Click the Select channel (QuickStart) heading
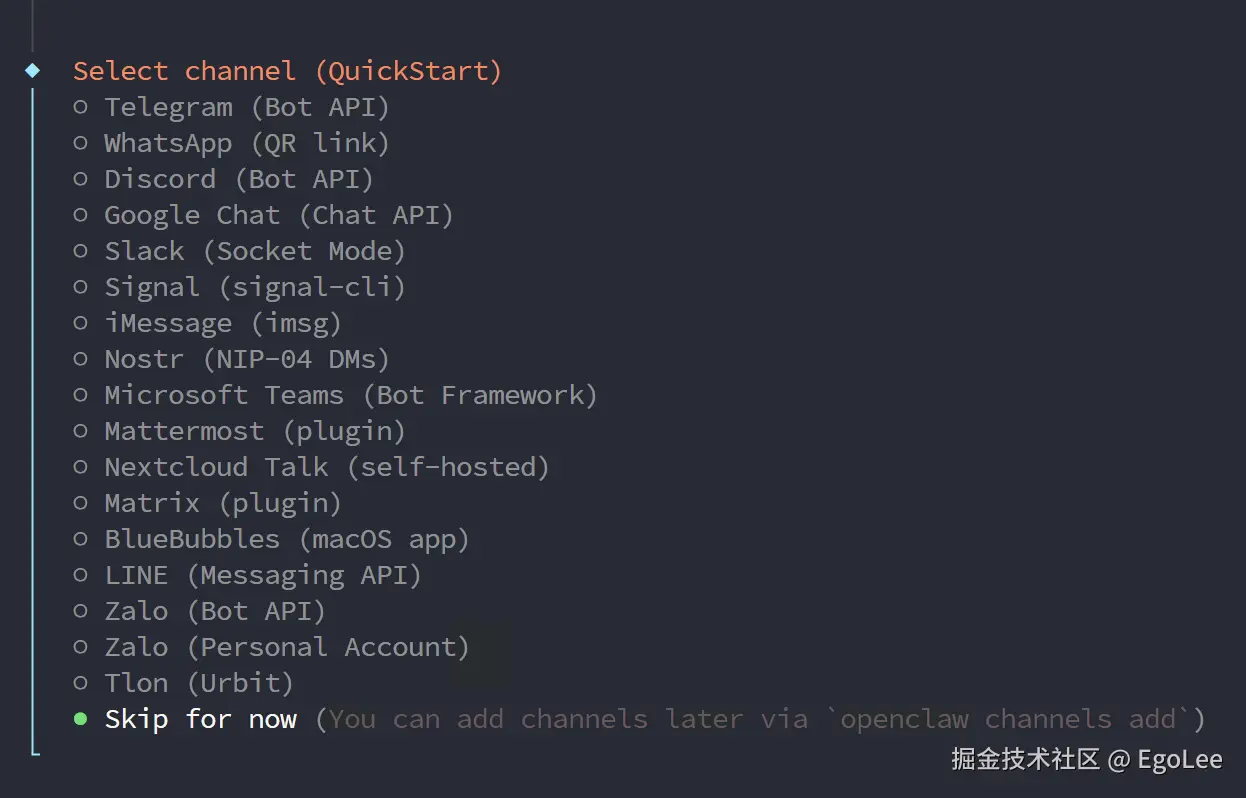Viewport: 1246px width, 798px height. 286,70
